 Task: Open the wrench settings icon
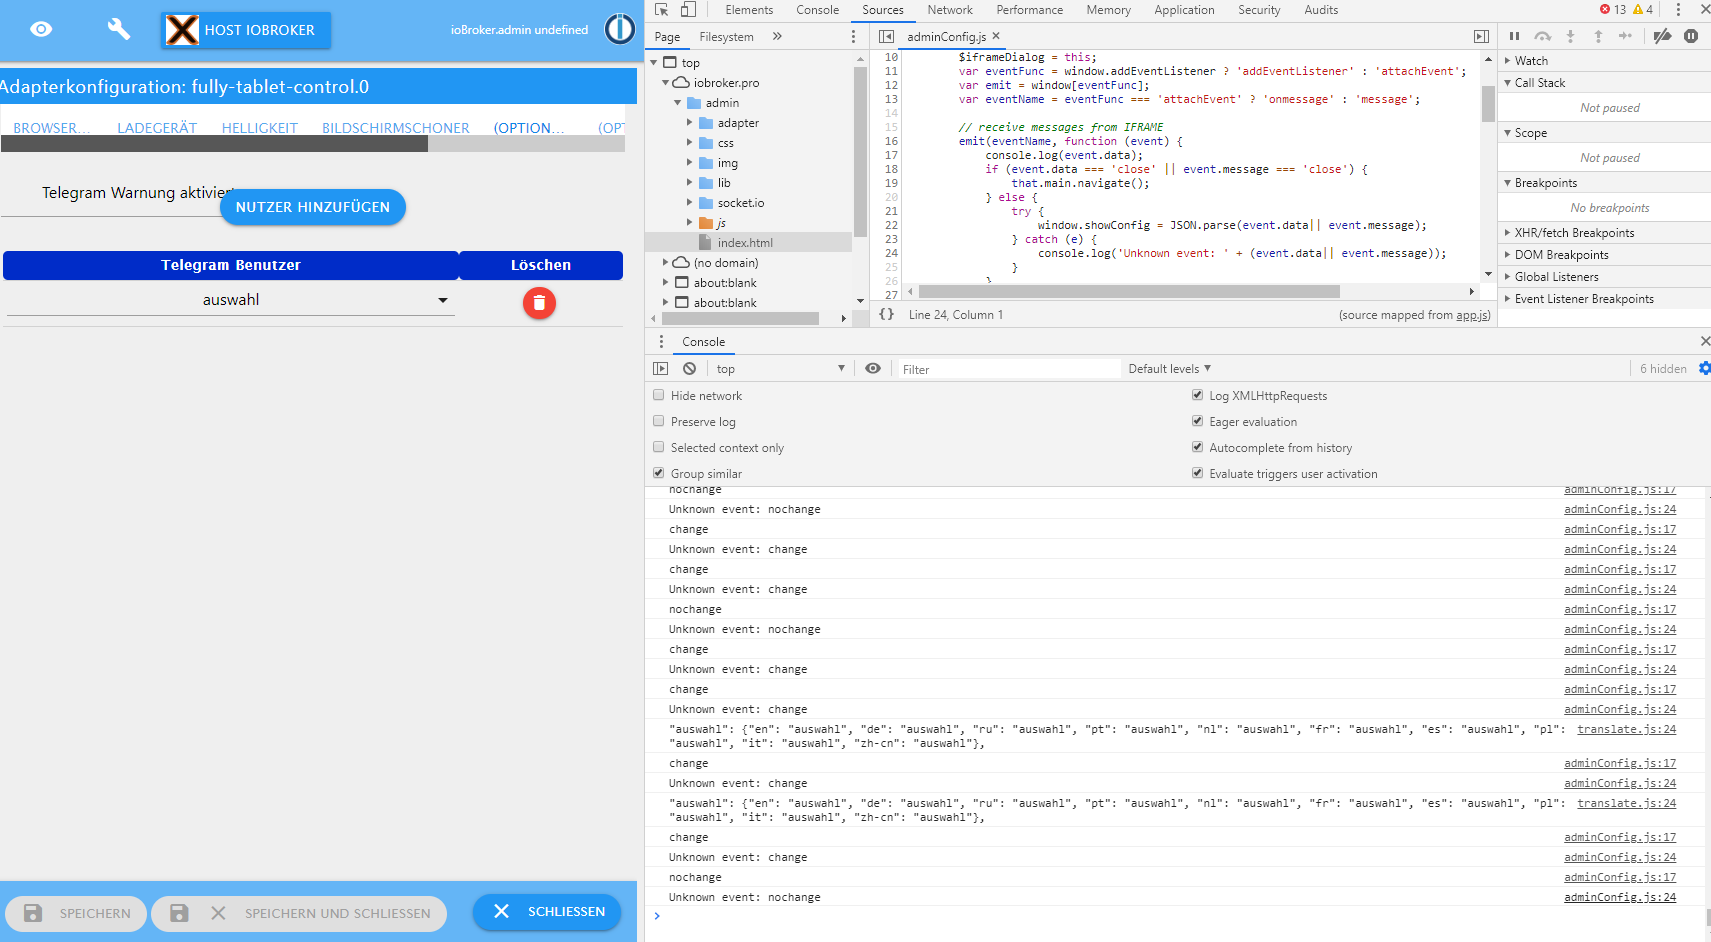(x=119, y=29)
